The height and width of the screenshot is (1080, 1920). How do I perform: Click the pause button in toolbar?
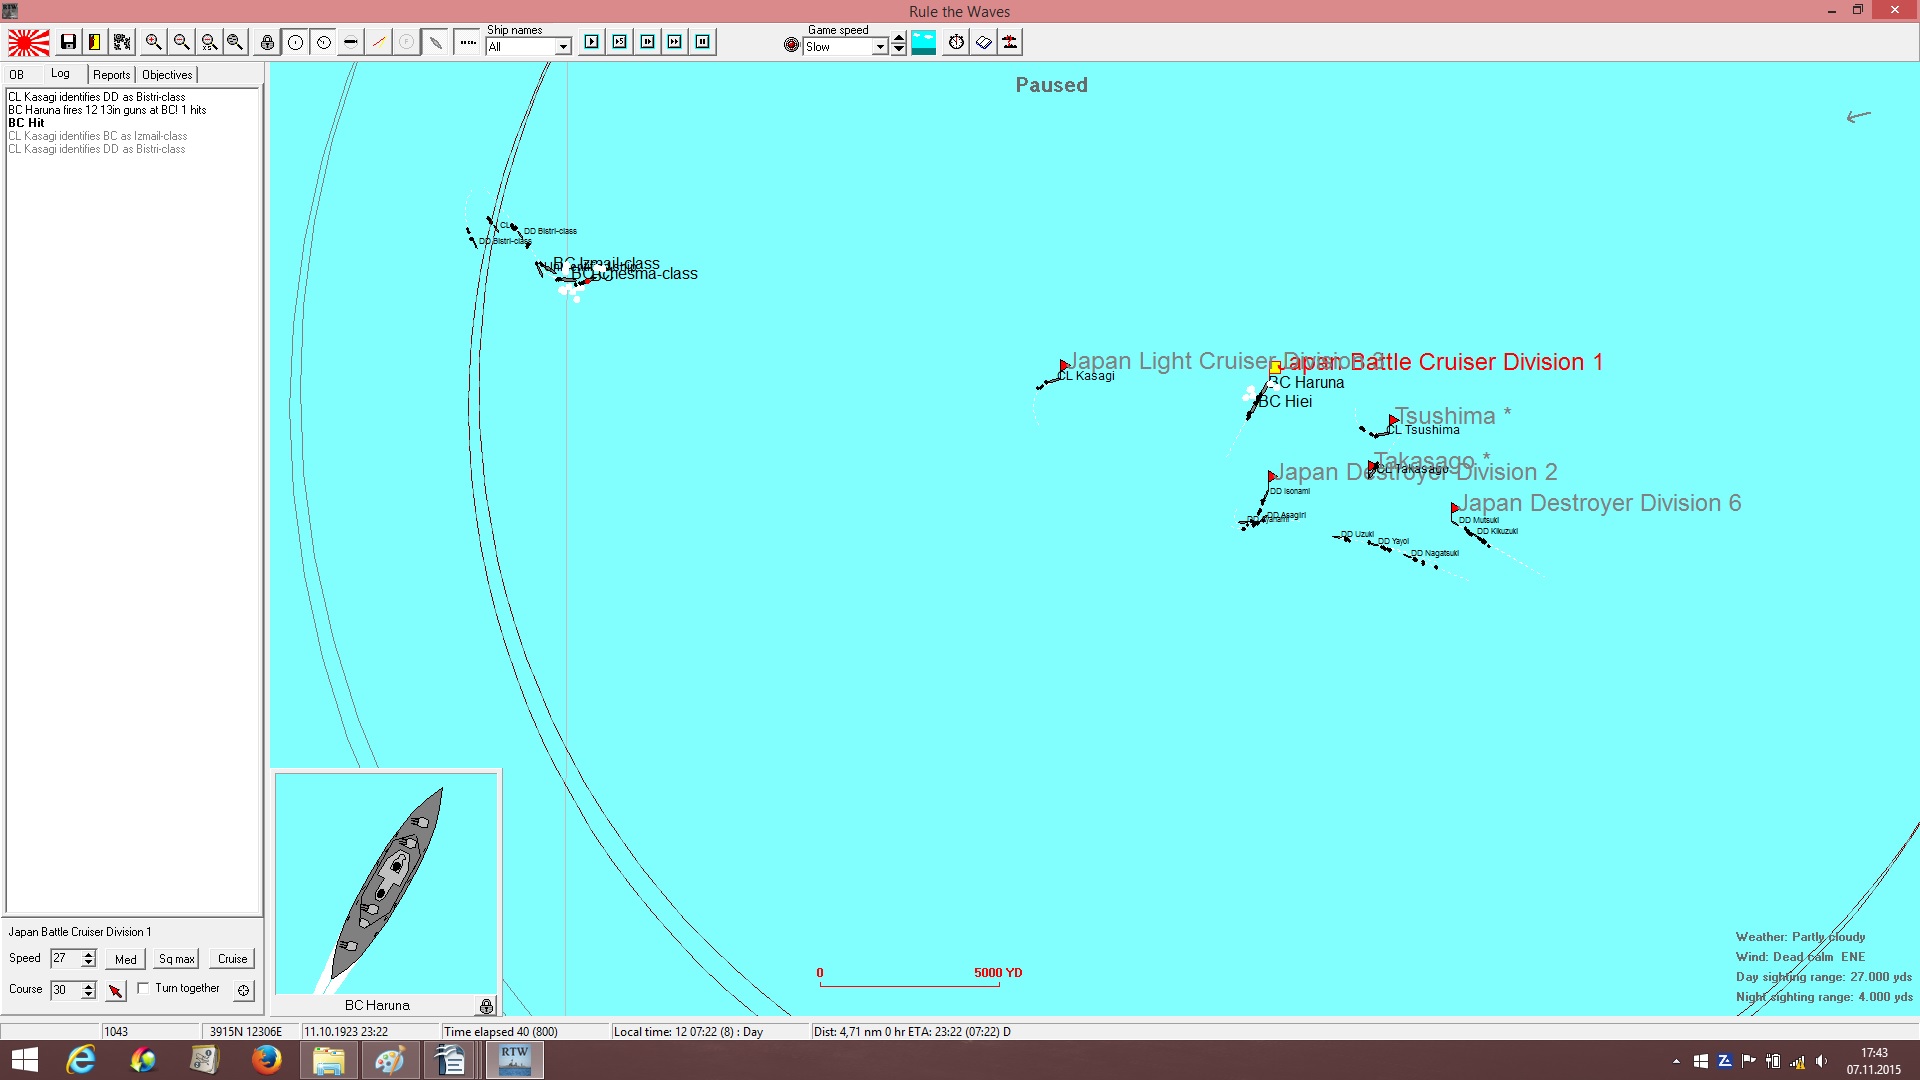pyautogui.click(x=703, y=42)
